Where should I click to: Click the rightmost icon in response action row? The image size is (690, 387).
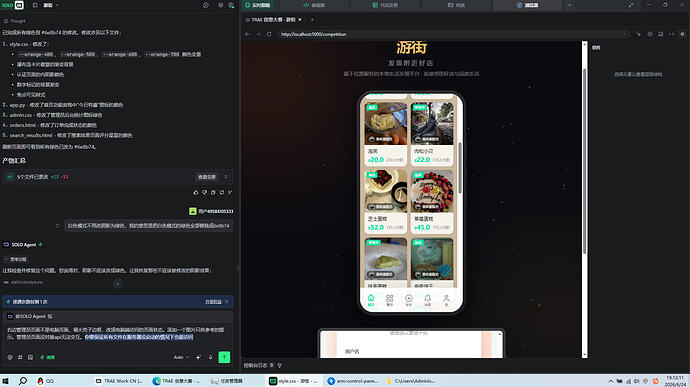(x=230, y=192)
